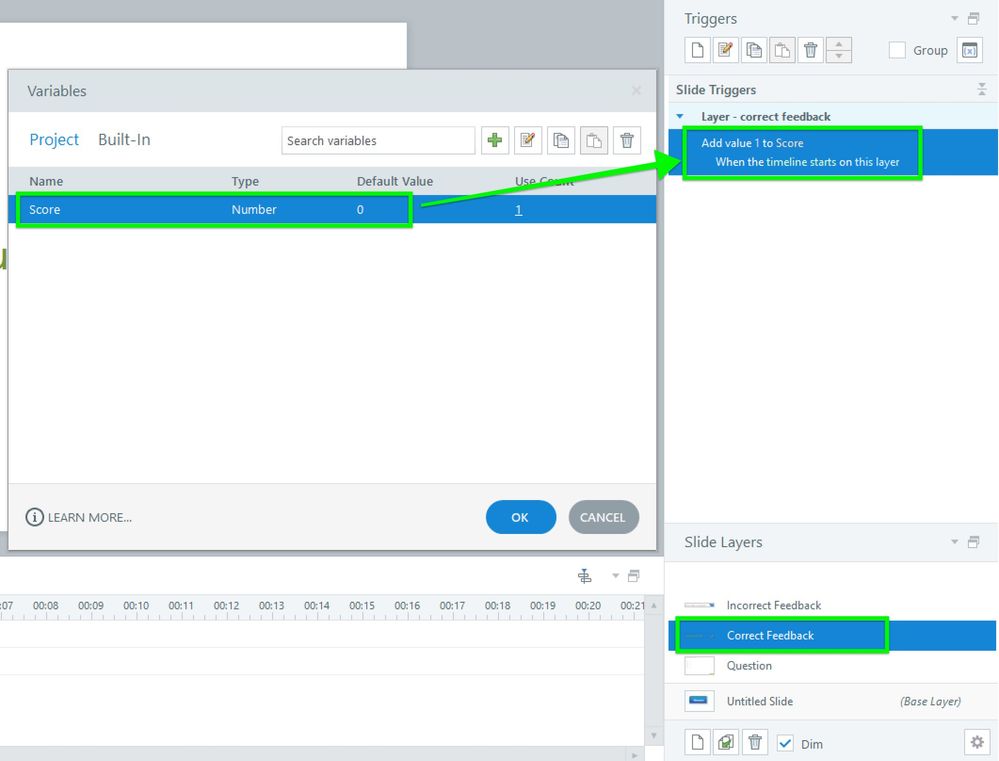This screenshot has width=999, height=761.
Task: Create a new trigger in Triggers panel
Action: pos(698,50)
